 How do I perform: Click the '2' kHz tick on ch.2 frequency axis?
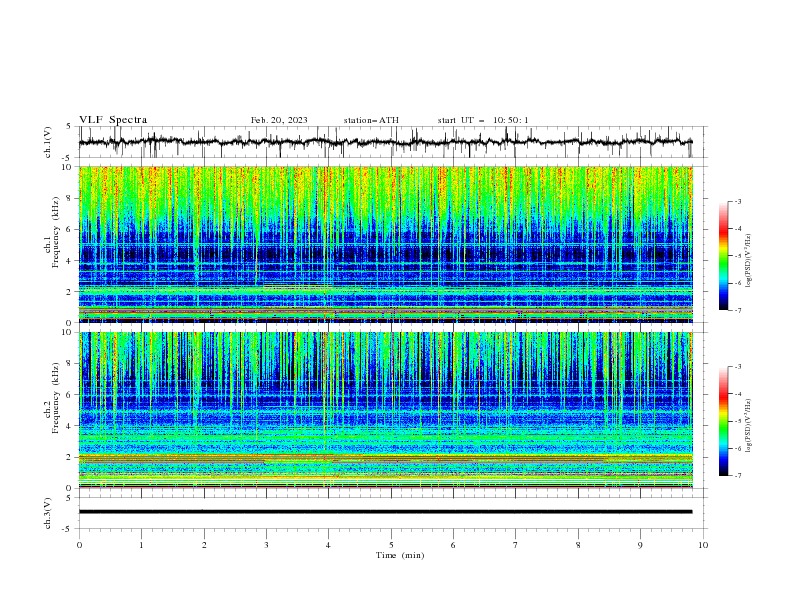[71, 457]
